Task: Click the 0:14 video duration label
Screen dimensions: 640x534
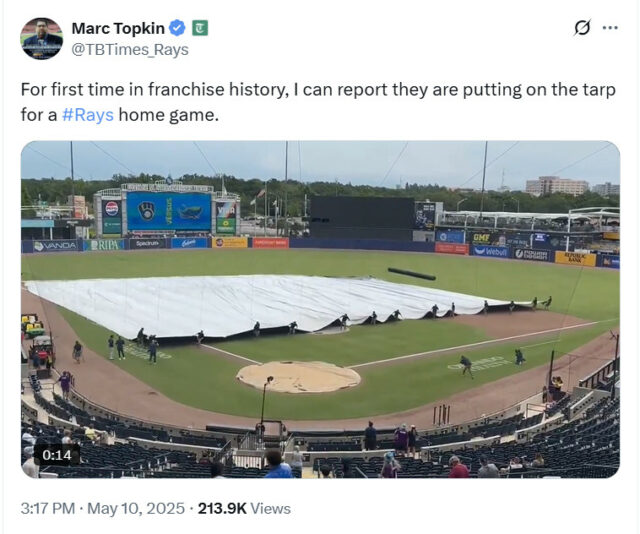Action: click(x=57, y=455)
